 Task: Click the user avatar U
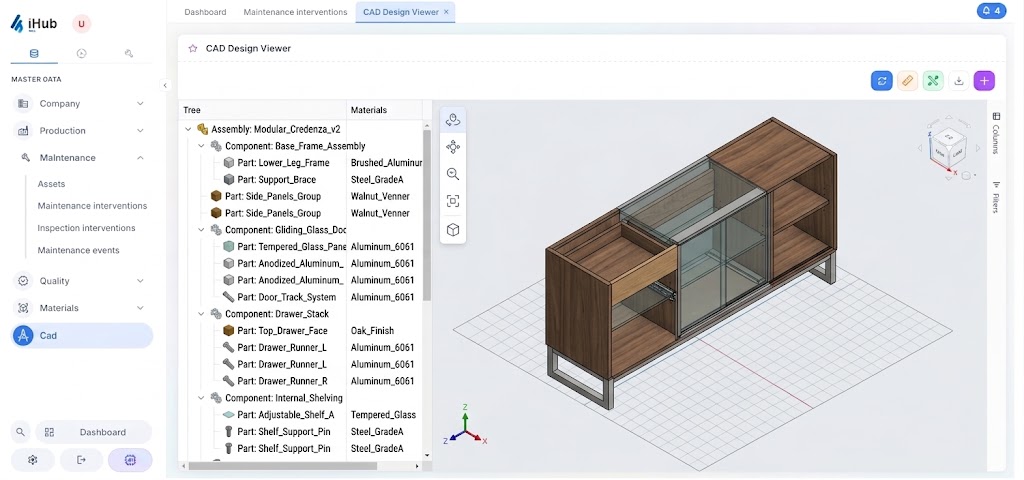(x=82, y=24)
